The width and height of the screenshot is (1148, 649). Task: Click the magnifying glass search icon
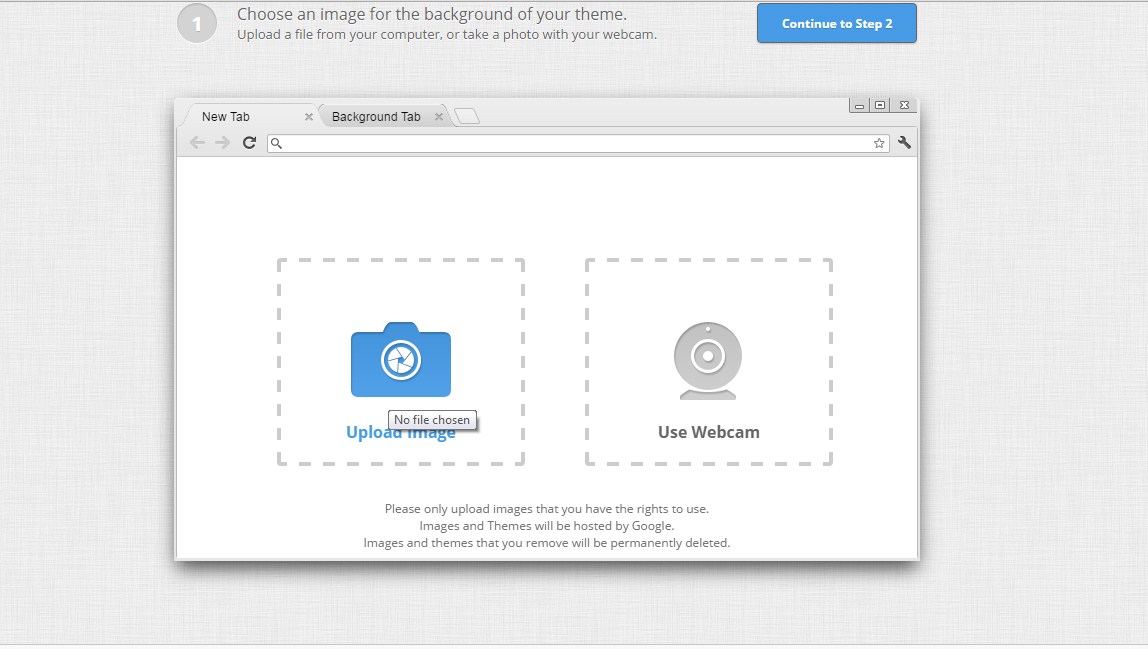pyautogui.click(x=276, y=143)
